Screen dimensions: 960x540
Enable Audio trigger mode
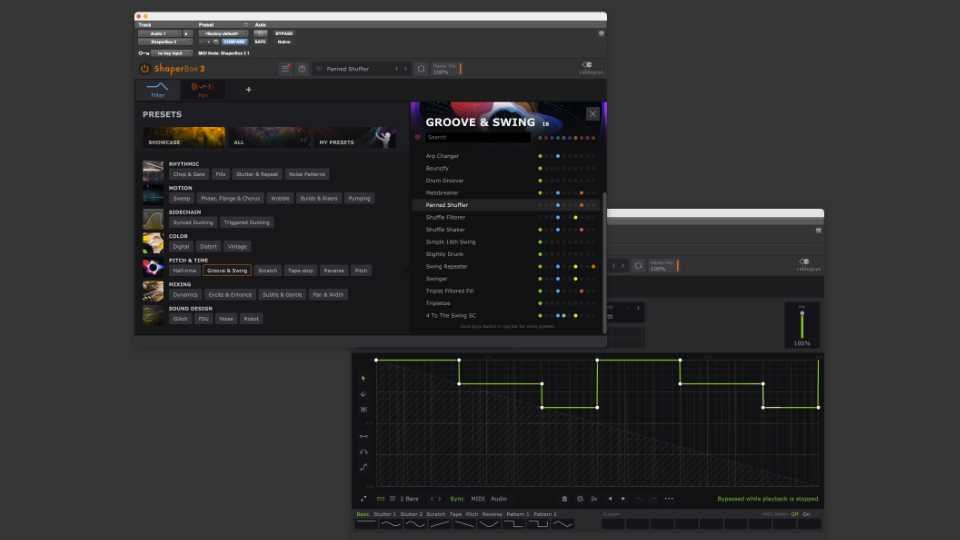pyautogui.click(x=499, y=499)
